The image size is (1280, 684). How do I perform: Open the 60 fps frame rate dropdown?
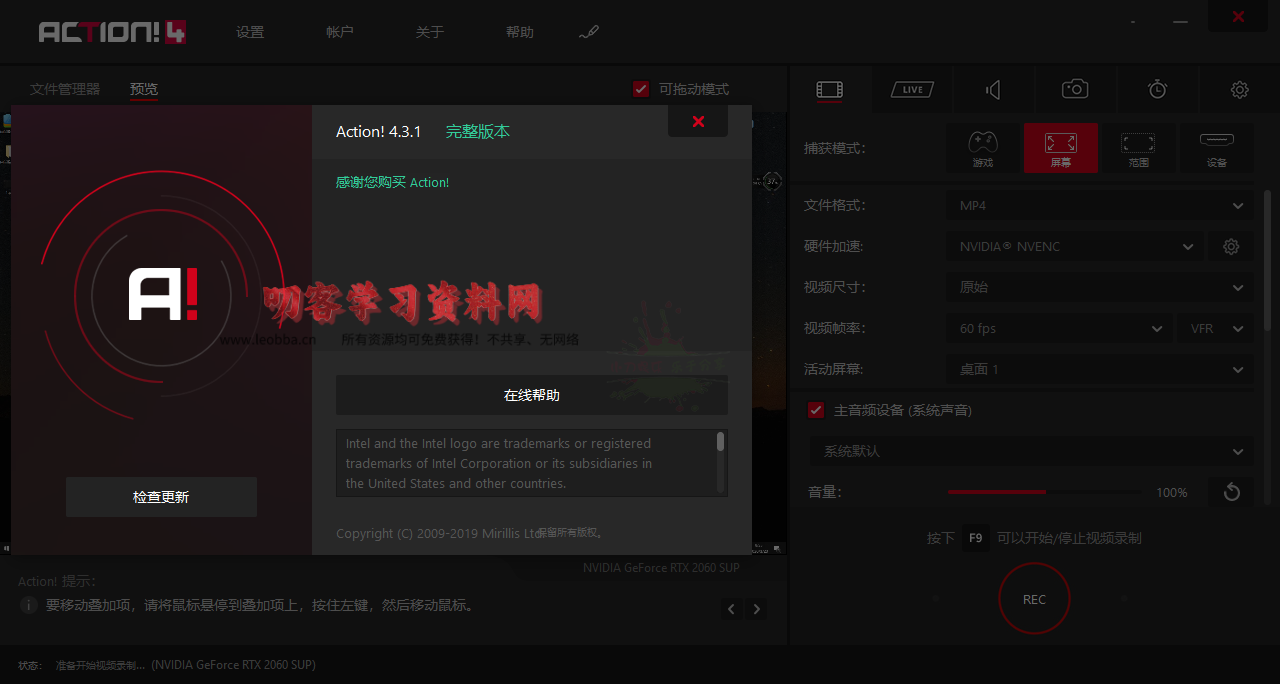pos(1059,328)
